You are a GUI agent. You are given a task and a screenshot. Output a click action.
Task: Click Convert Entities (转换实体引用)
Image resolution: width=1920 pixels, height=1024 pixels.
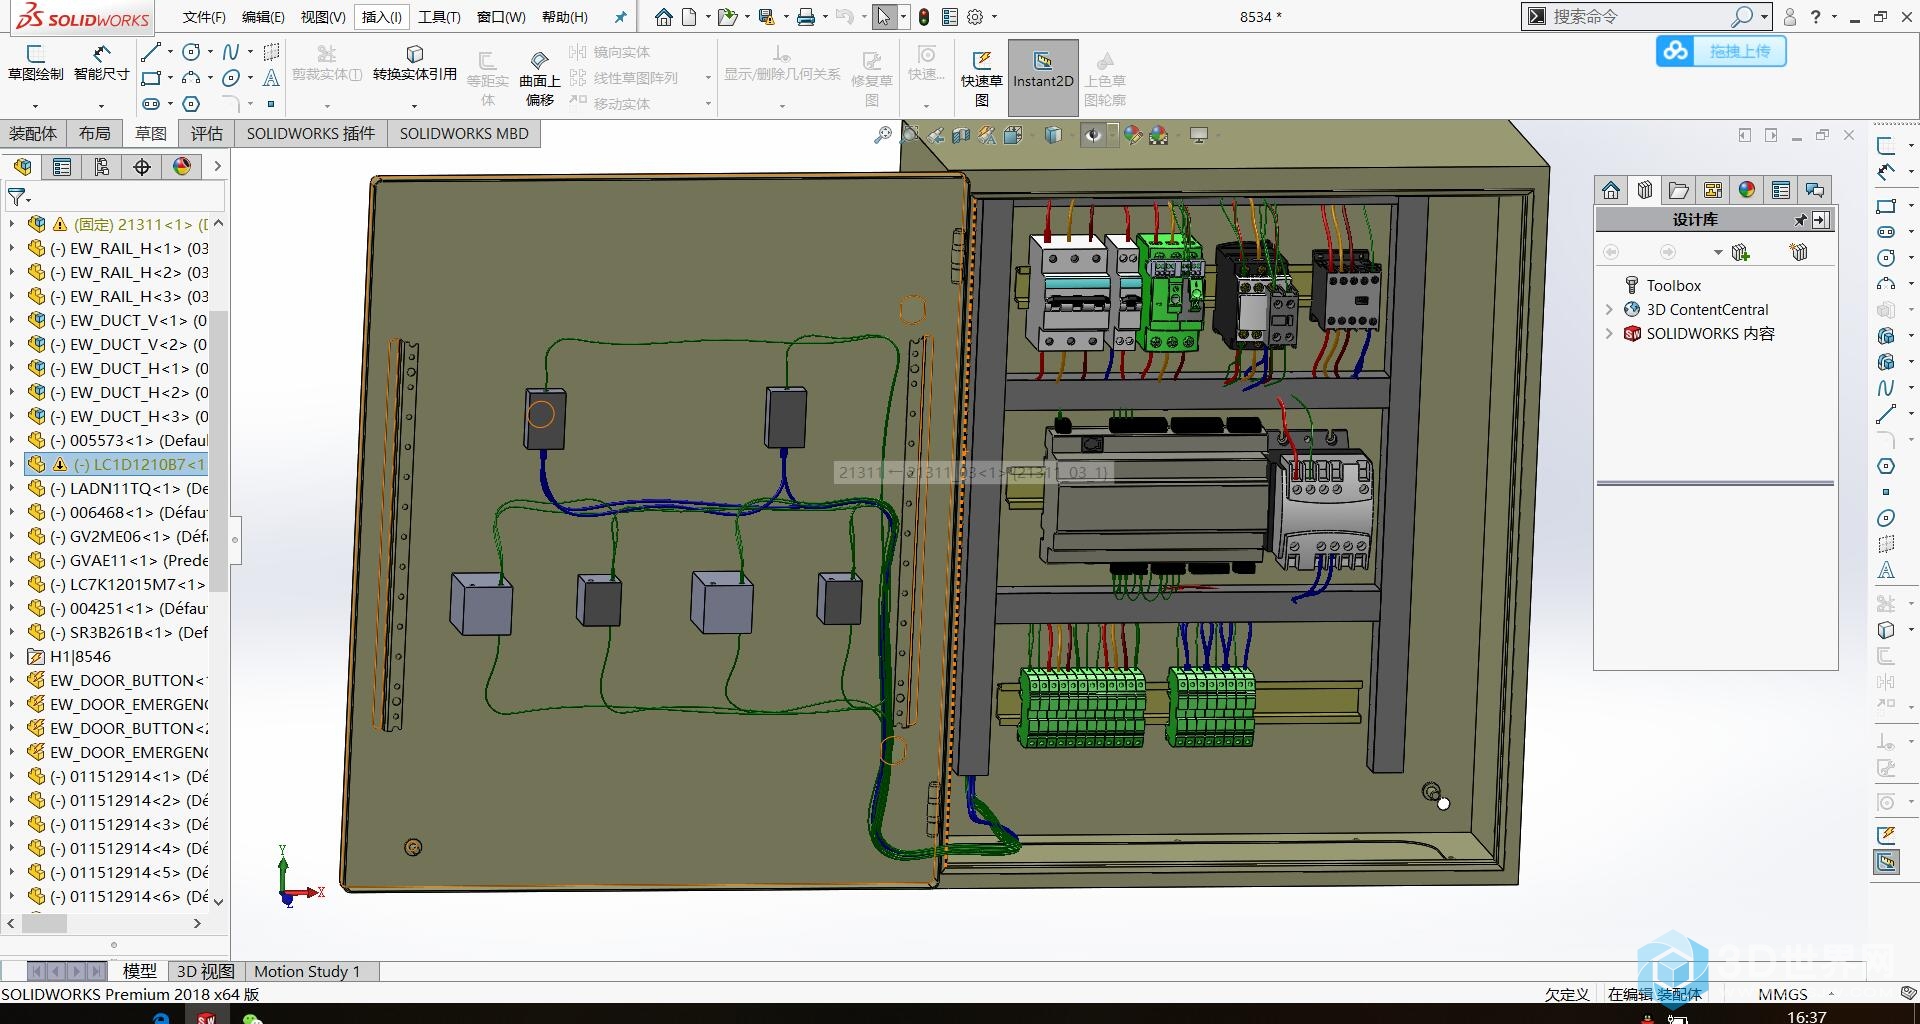point(414,63)
